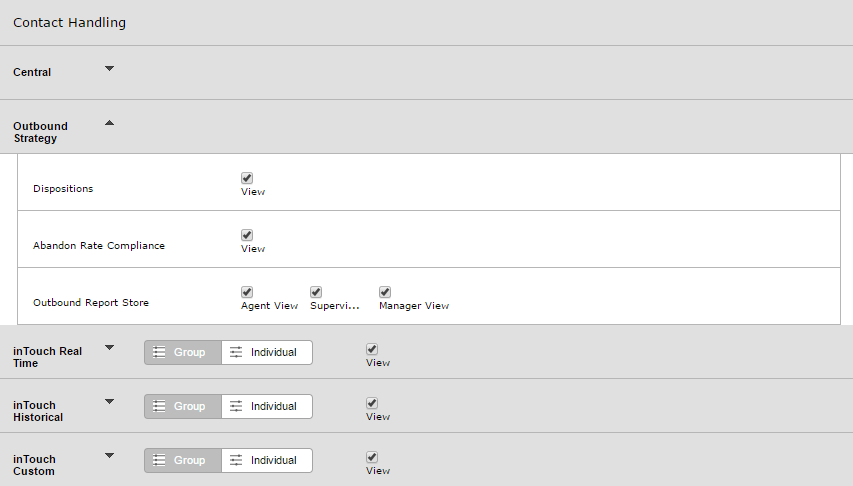The width and height of the screenshot is (853, 486).
Task: Click Individual sliders icon for inTouch Custom
Action: click(x=236, y=460)
